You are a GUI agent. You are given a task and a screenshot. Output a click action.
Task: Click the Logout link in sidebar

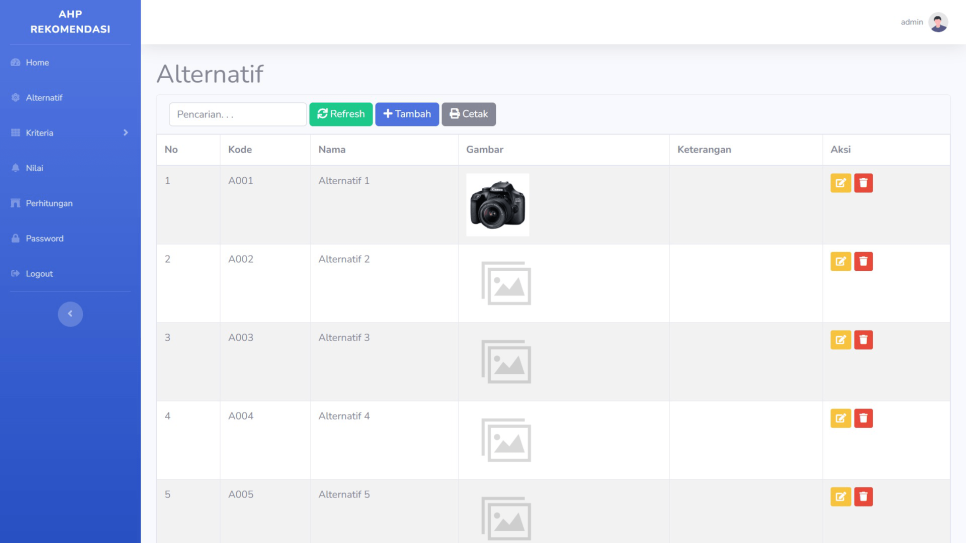pos(39,274)
